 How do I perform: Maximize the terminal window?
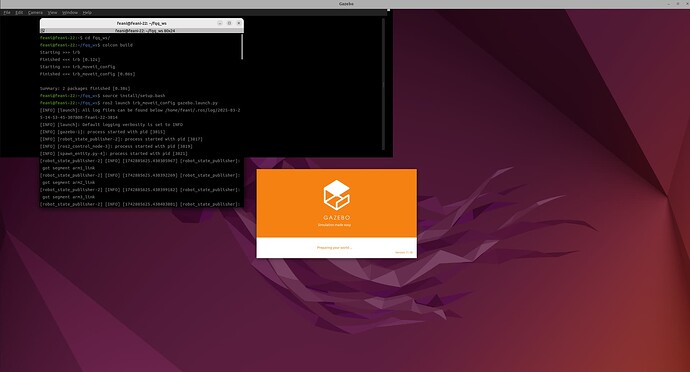point(229,23)
